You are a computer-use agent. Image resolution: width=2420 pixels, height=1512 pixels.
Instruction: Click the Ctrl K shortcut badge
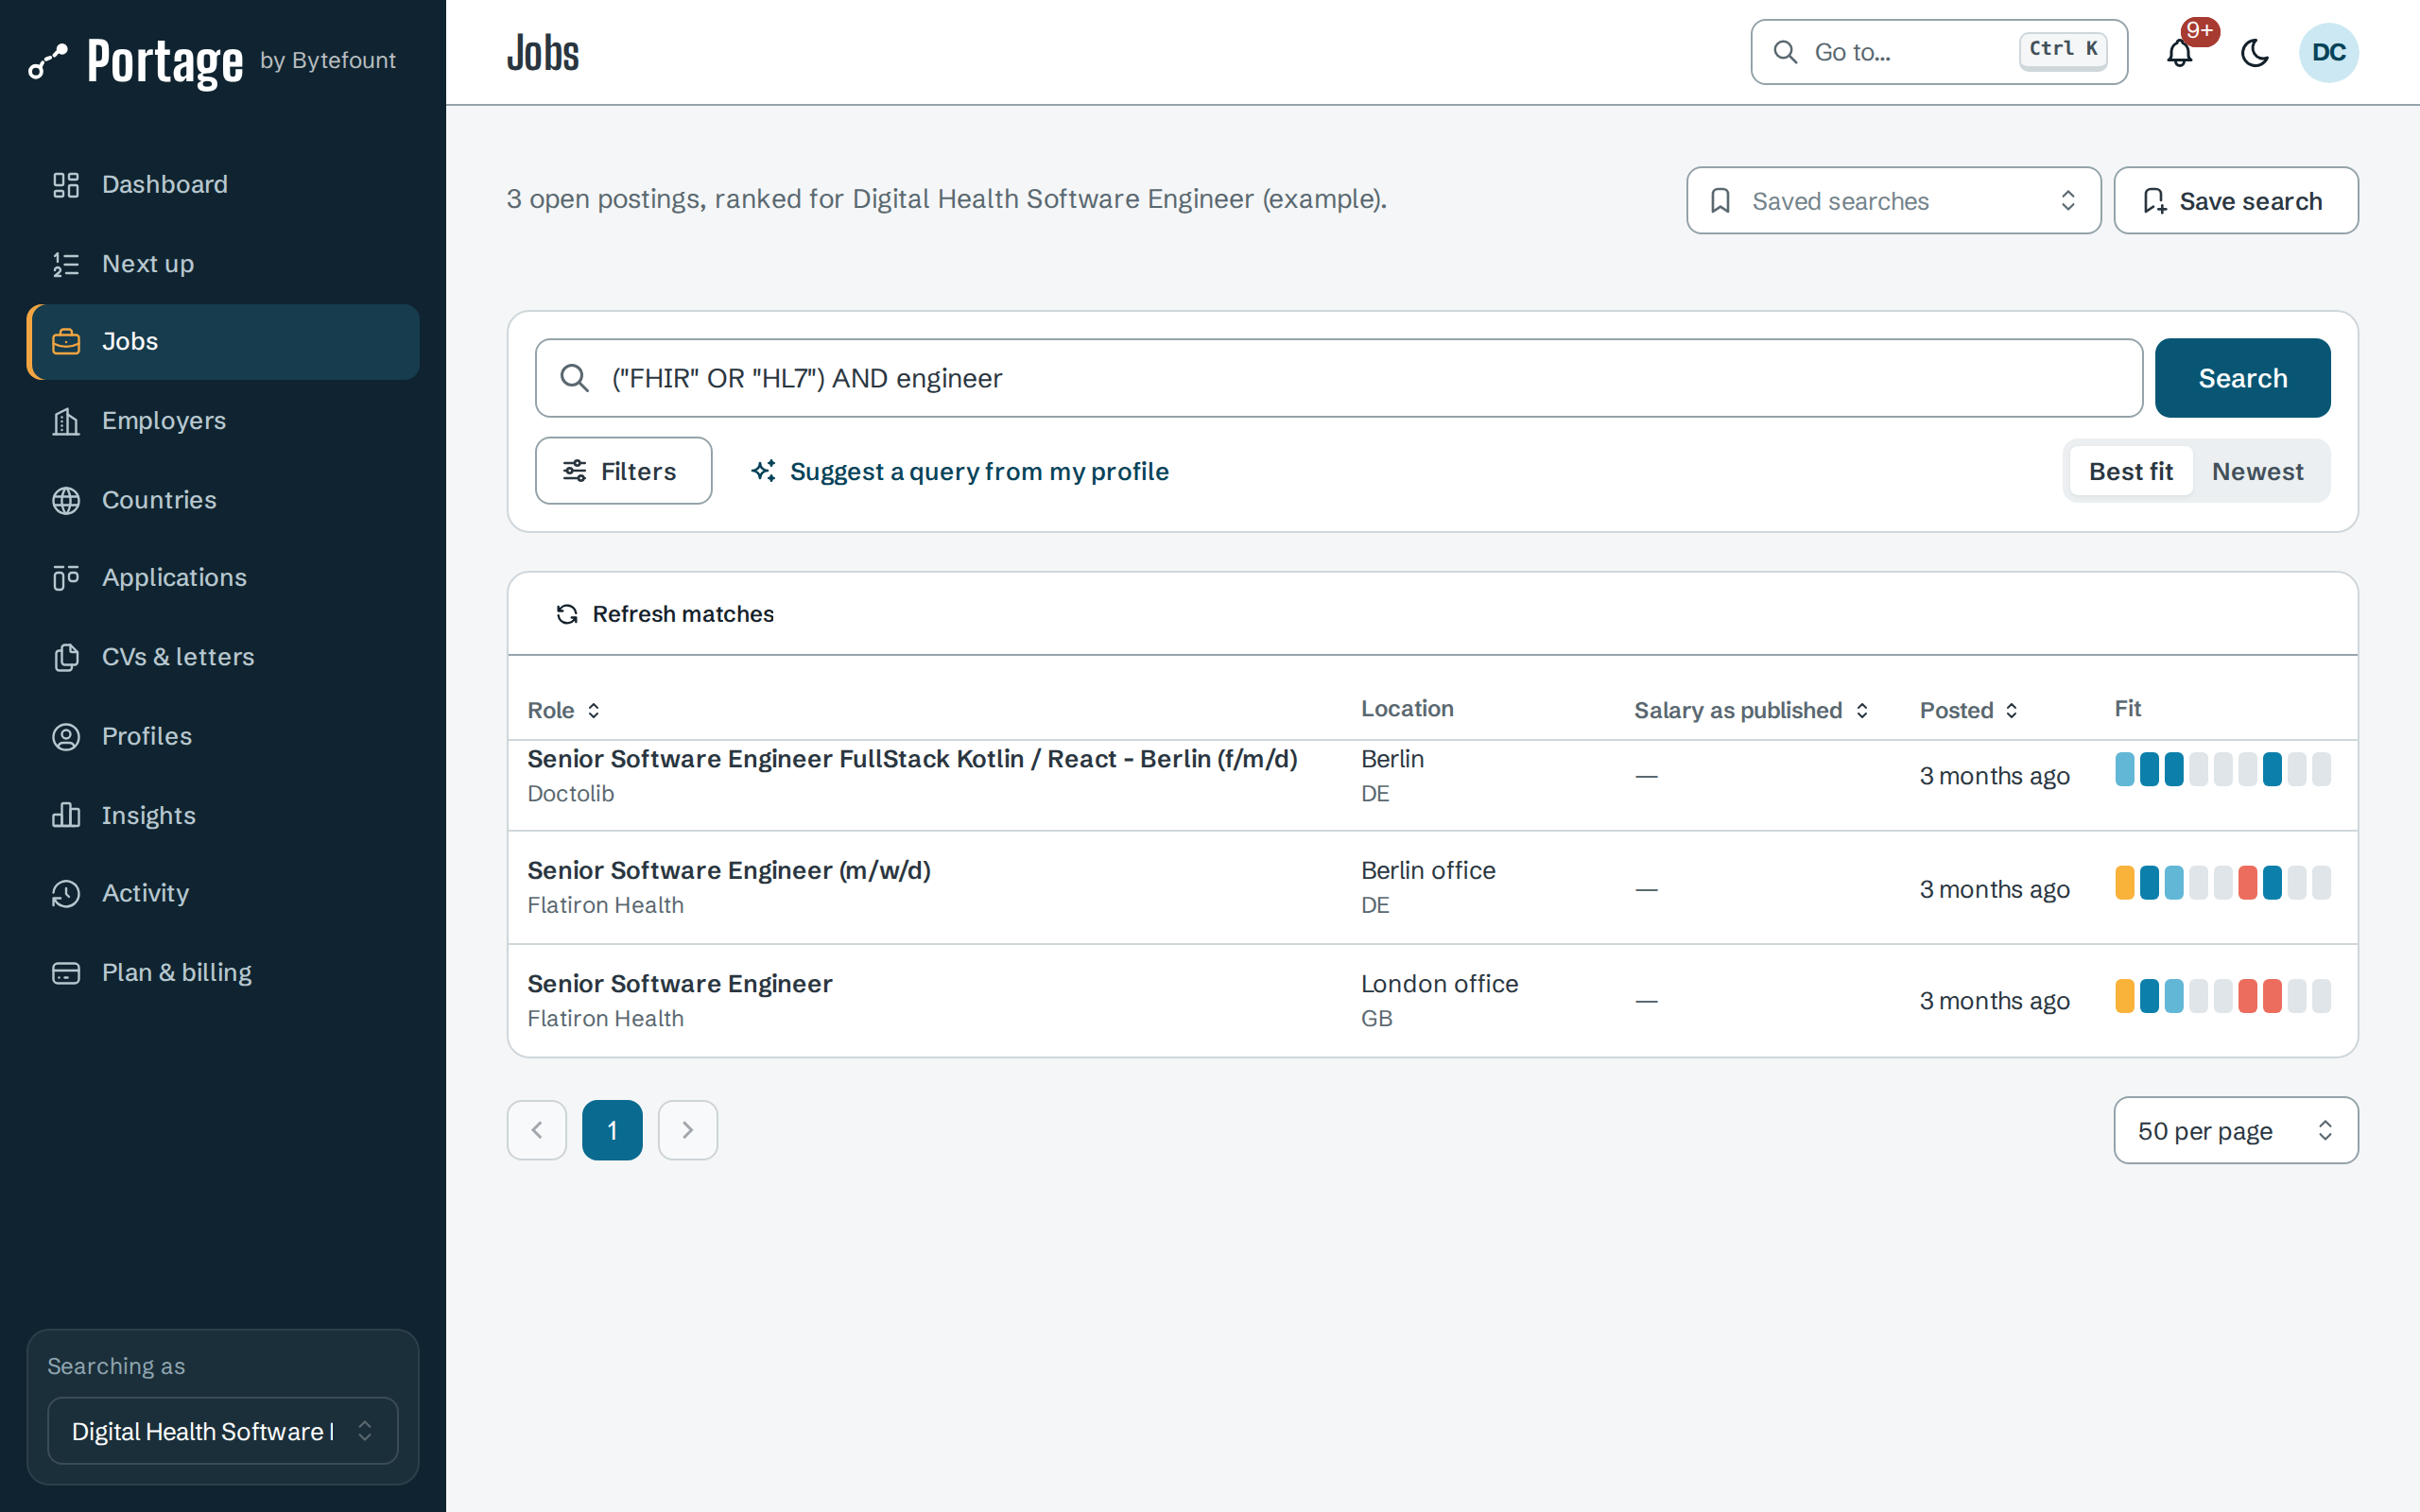pos(2063,50)
